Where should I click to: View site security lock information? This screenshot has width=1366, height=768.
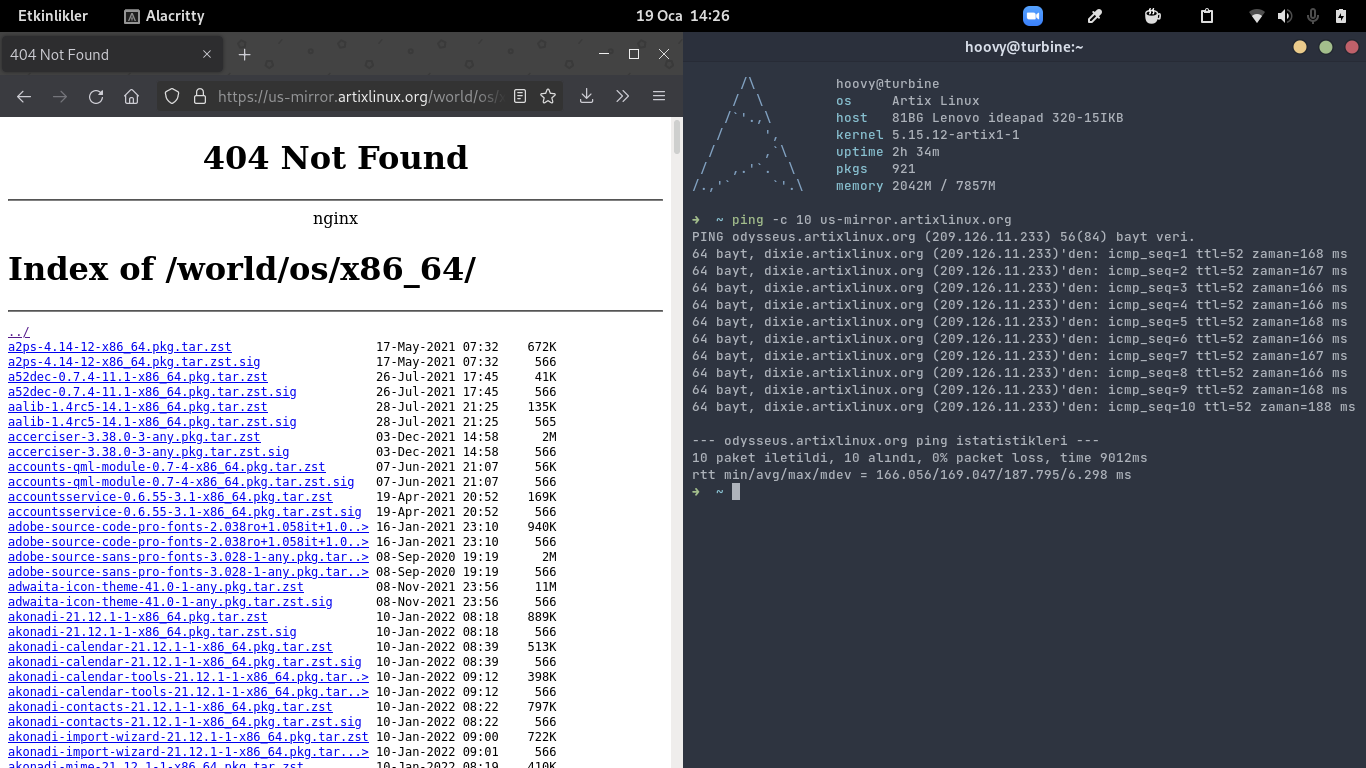[x=199, y=96]
